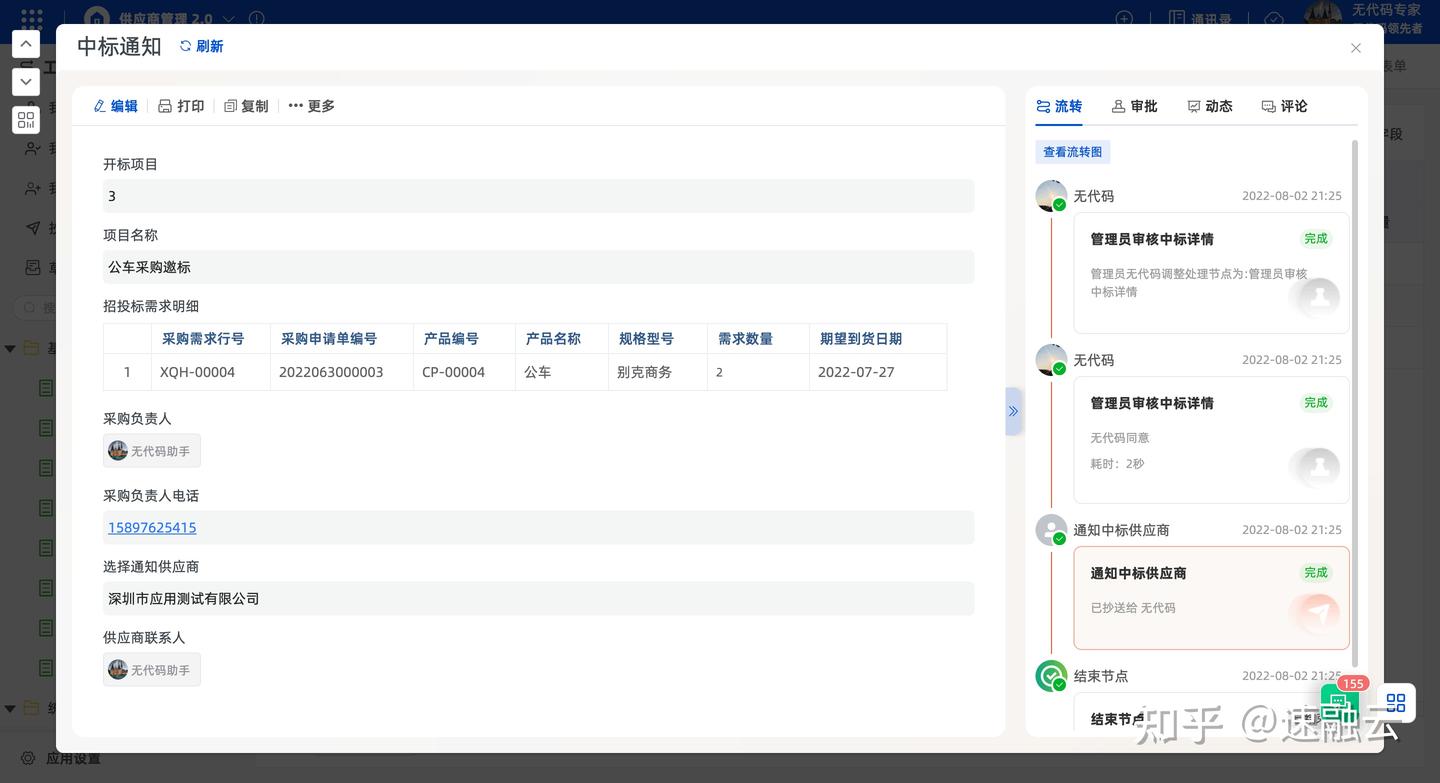Screen dimensions: 1440x783
Task: Open the blue grid widget icon bottom-right
Action: pos(1396,703)
